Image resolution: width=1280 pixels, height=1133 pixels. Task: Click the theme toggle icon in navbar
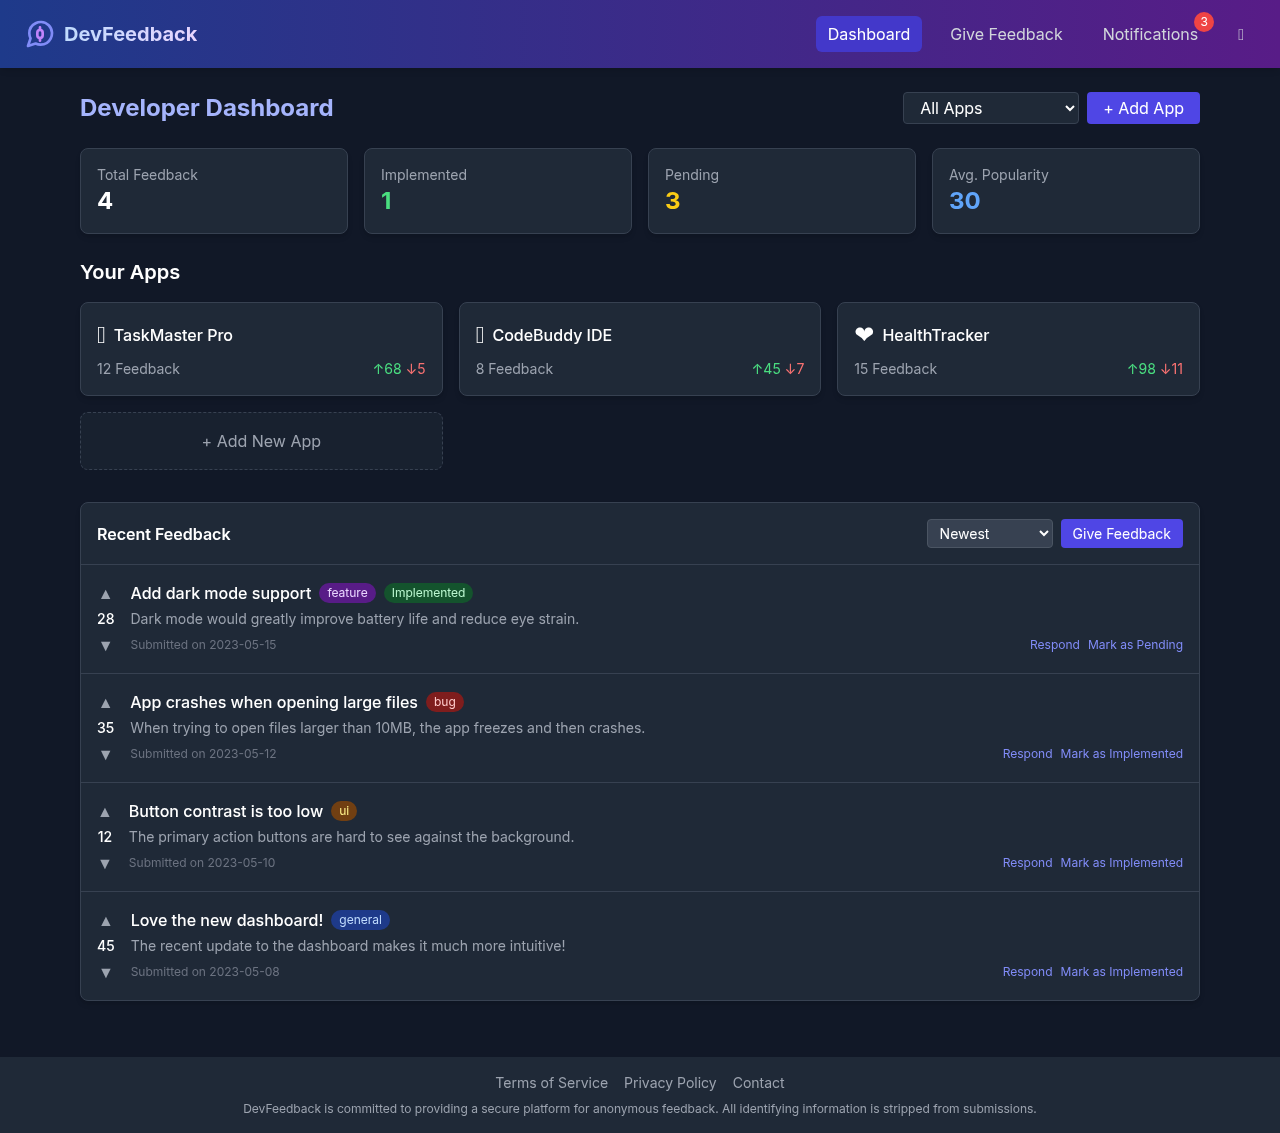1240,34
